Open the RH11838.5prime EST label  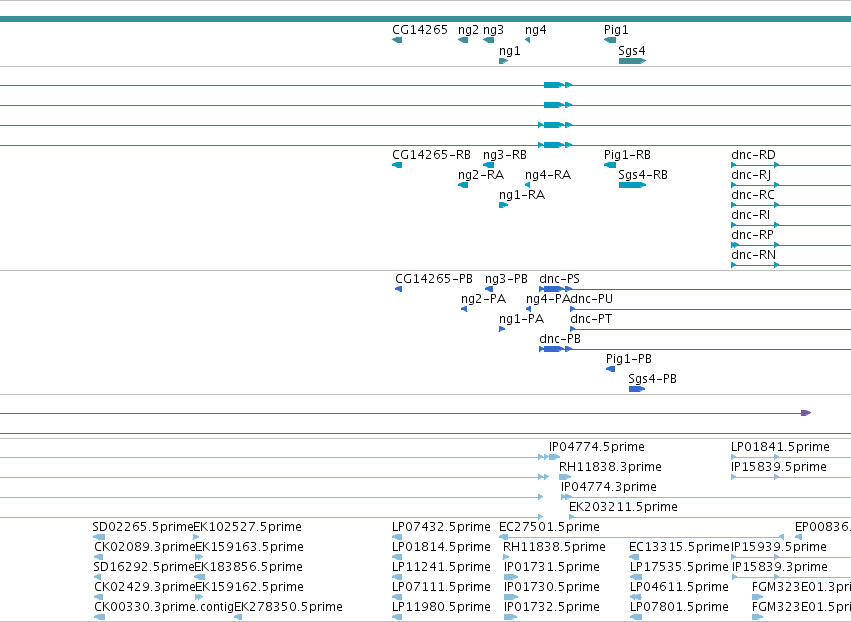point(554,547)
